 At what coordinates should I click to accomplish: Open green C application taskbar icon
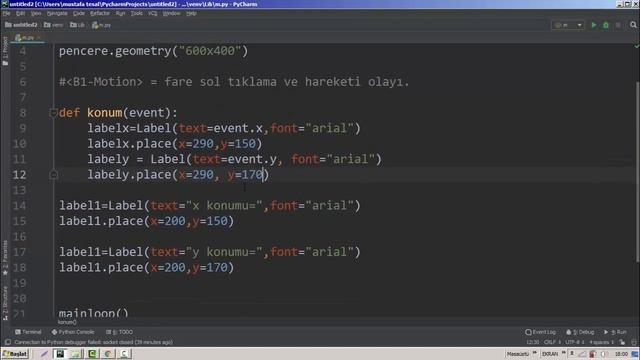click(92, 353)
